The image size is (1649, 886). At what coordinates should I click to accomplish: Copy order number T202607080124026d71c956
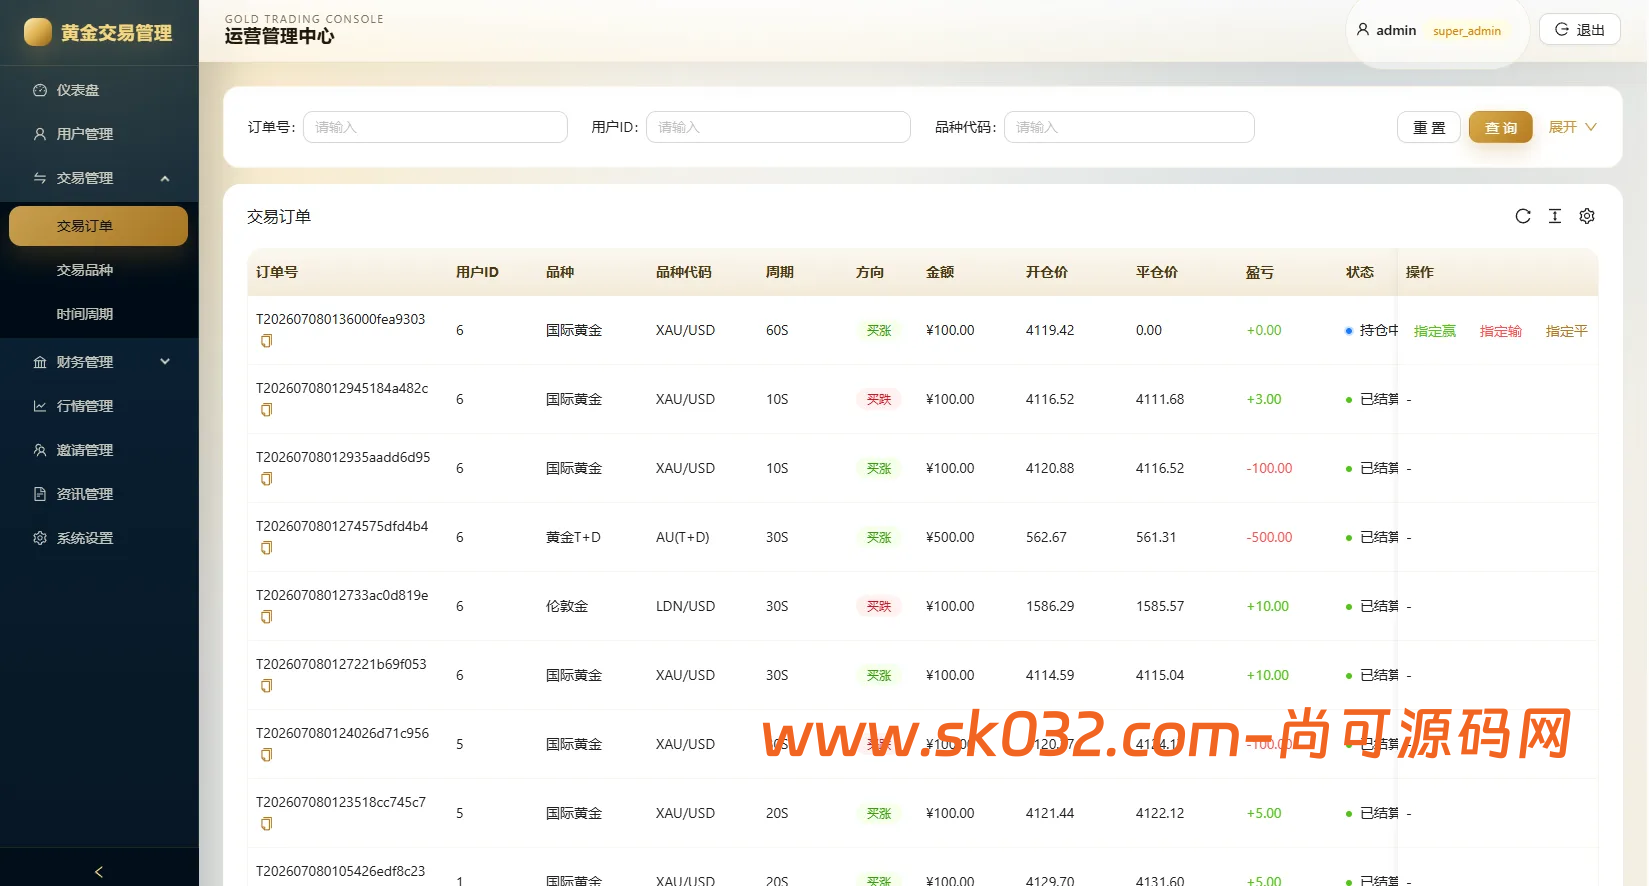click(x=266, y=755)
